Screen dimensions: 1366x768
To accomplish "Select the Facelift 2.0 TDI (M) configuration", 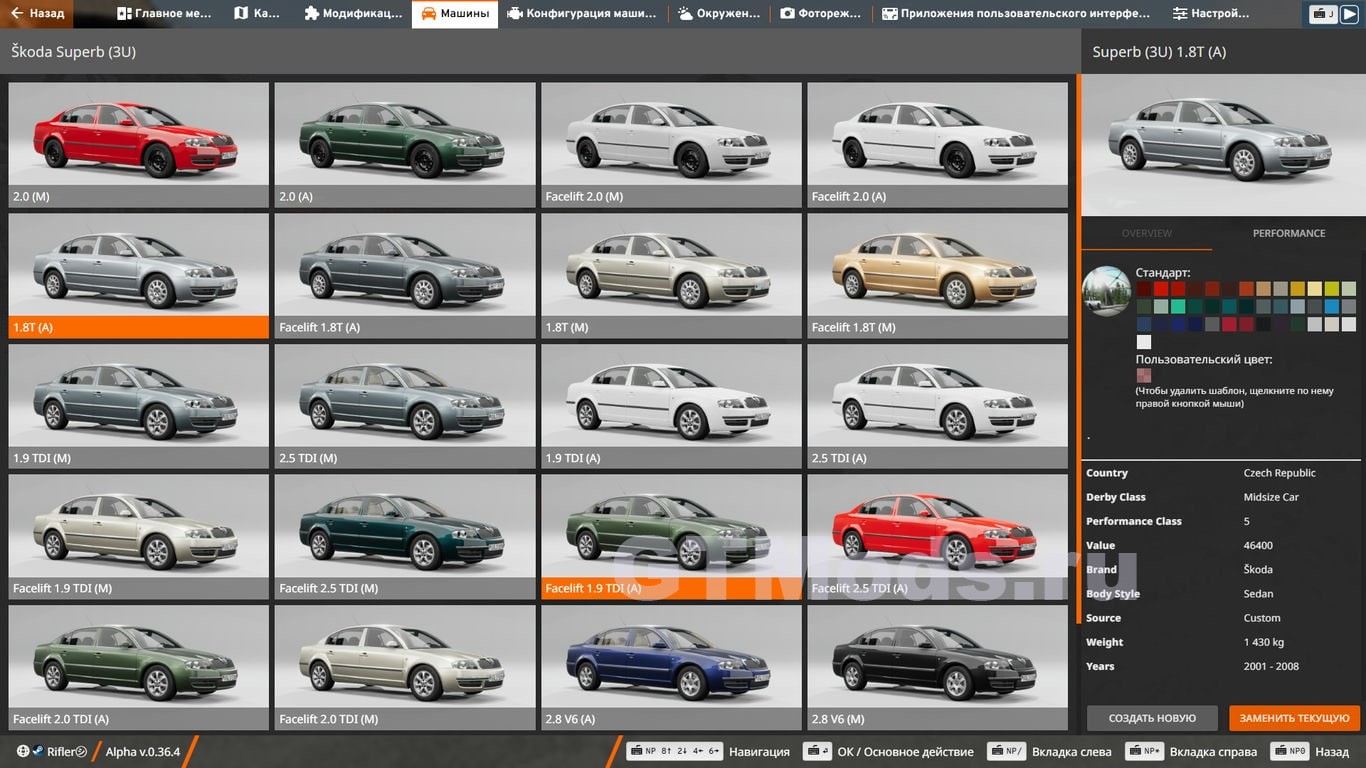I will 405,667.
